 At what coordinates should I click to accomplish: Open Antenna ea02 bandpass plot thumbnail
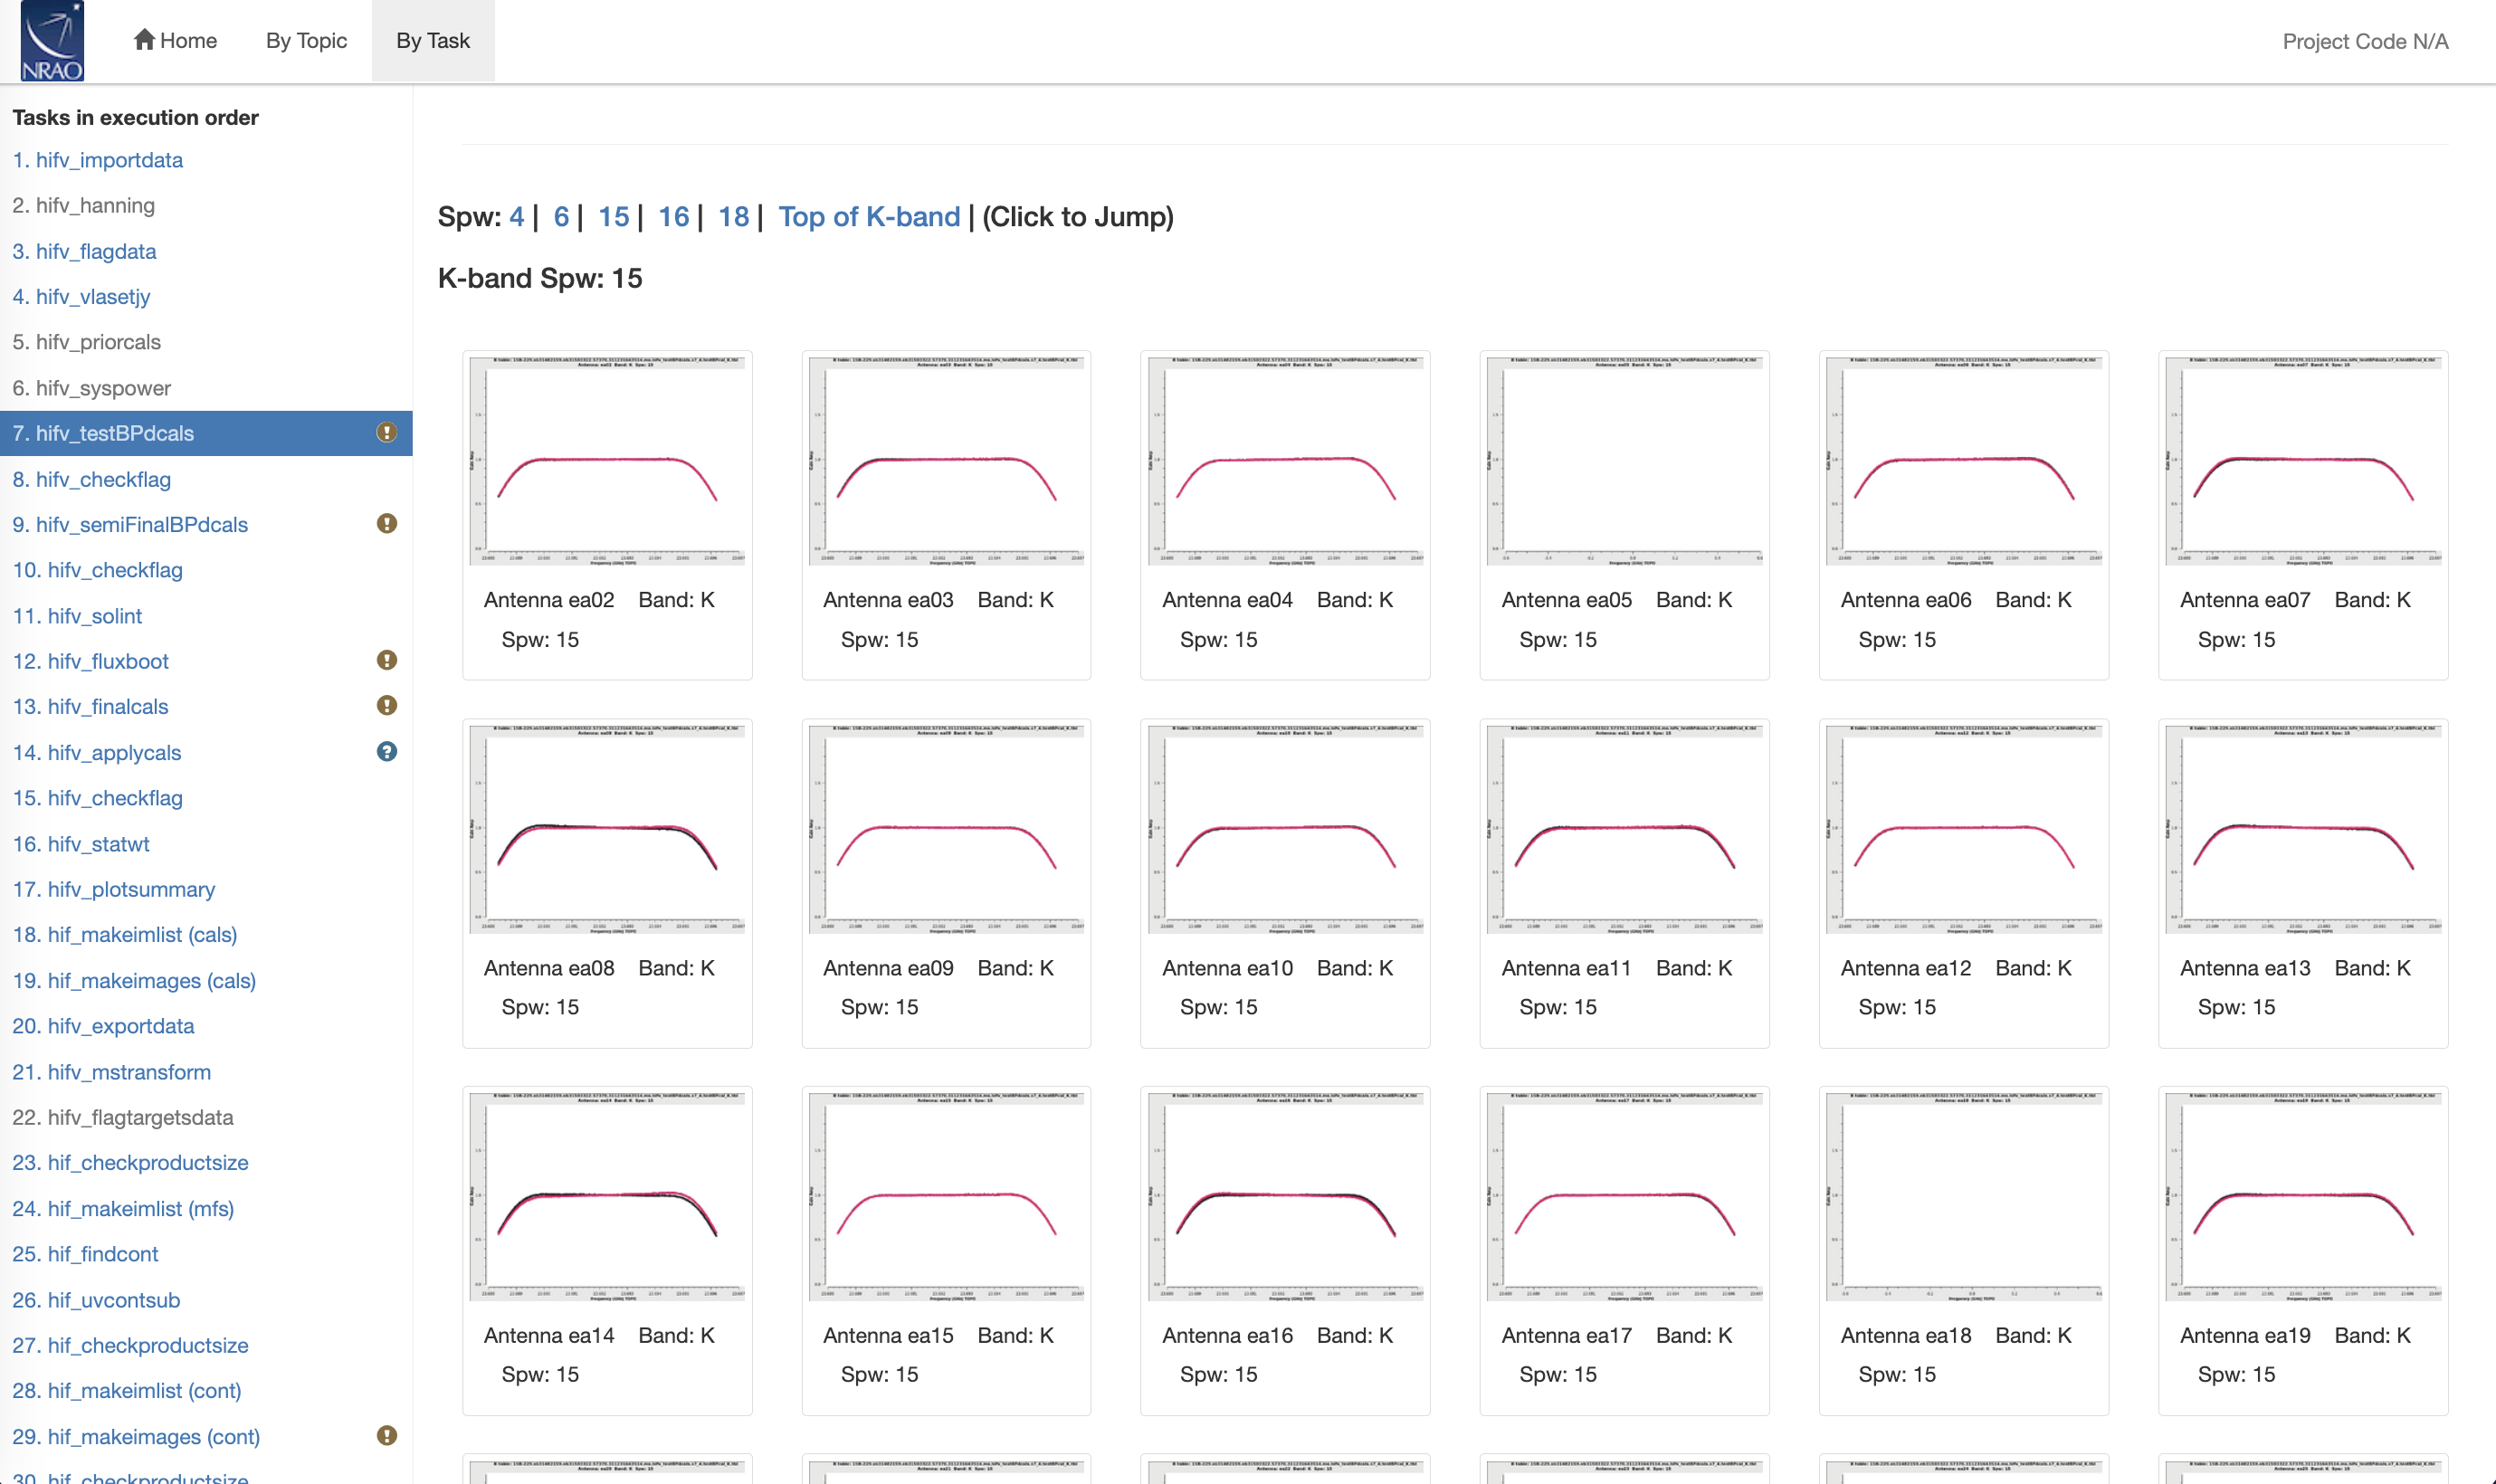tap(607, 461)
